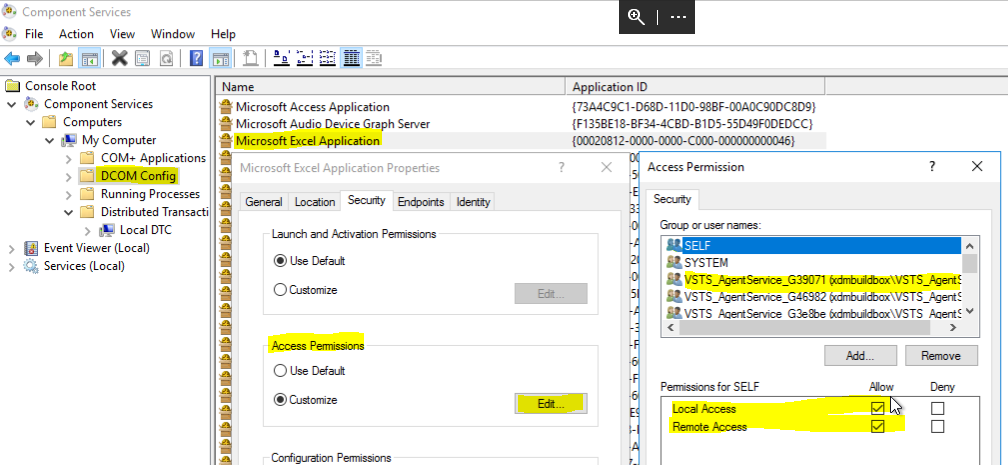
Task: Click the magnifier zoom icon in the top overlay
Action: (636, 17)
